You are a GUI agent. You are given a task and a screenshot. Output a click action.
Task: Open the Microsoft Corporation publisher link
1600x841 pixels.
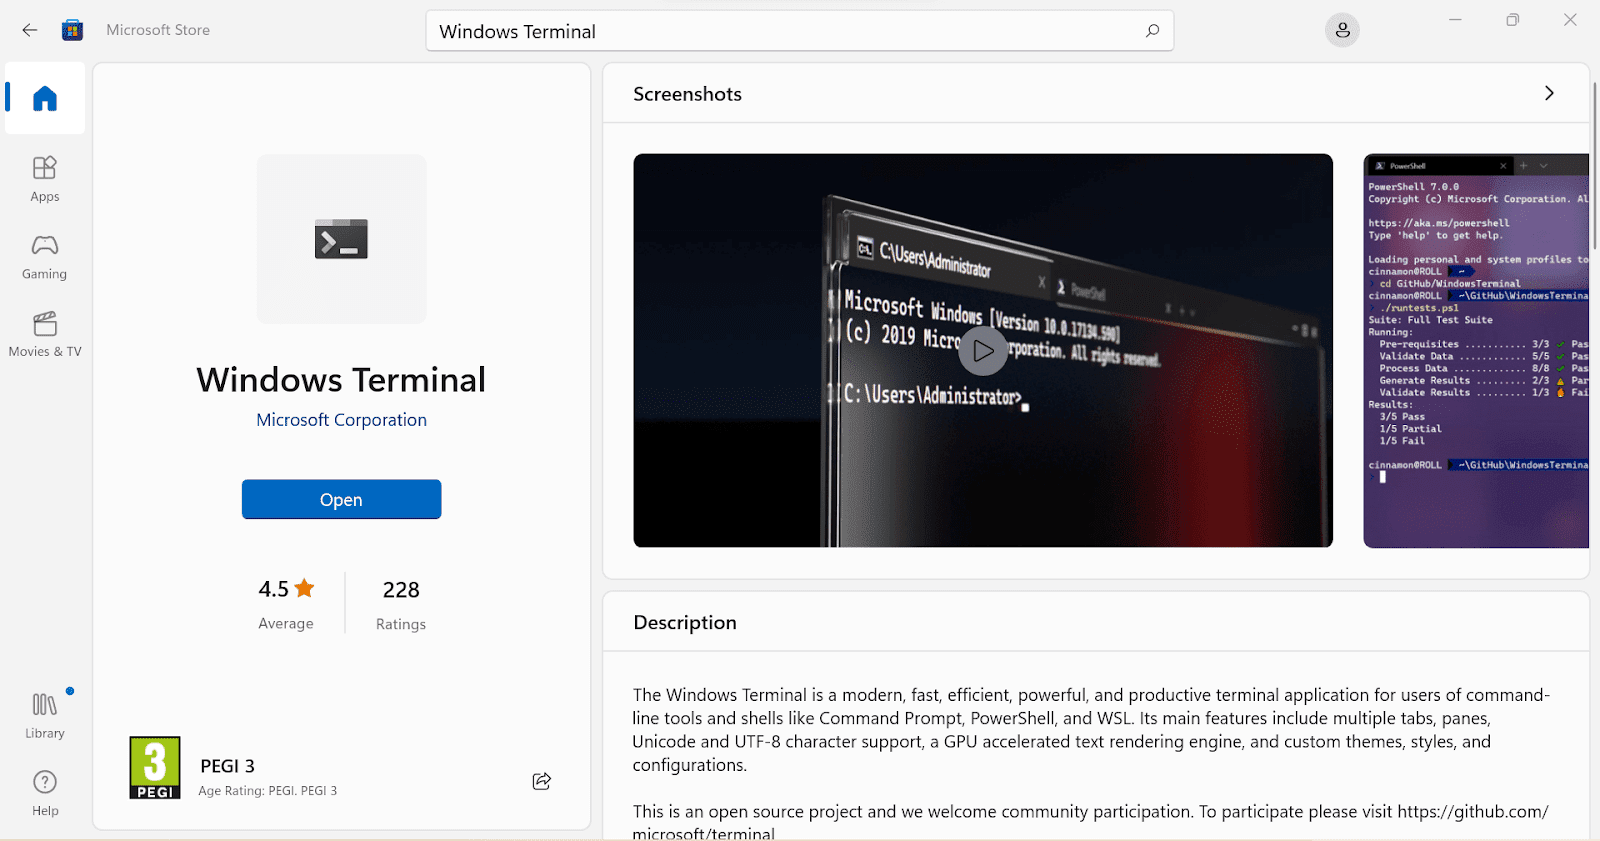click(341, 420)
